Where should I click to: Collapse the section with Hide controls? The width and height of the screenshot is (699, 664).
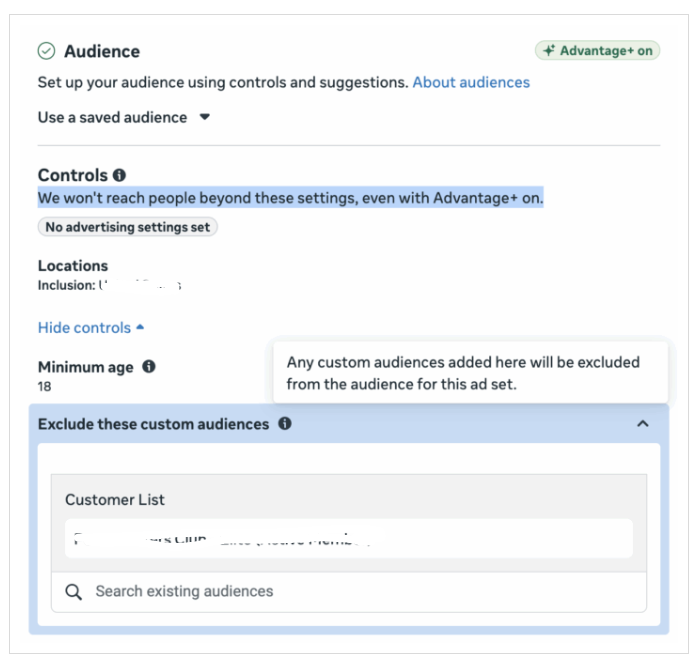(91, 328)
